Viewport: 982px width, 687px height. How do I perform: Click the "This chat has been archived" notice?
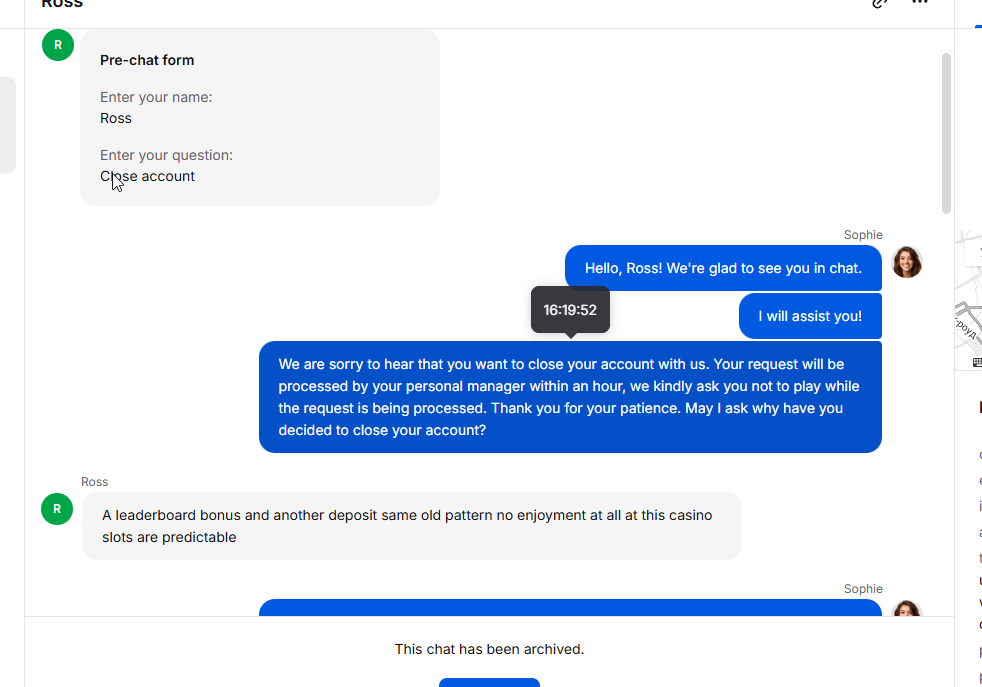tap(489, 649)
